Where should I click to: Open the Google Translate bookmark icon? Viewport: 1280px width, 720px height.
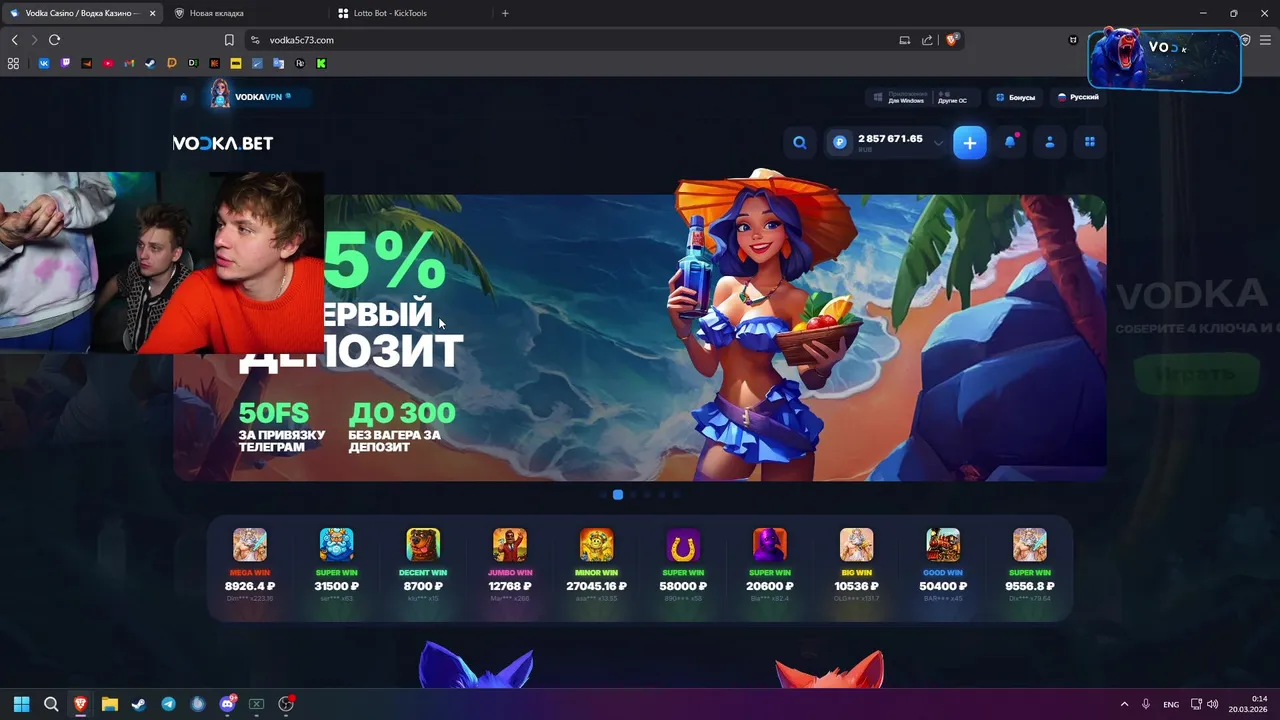tap(278, 63)
